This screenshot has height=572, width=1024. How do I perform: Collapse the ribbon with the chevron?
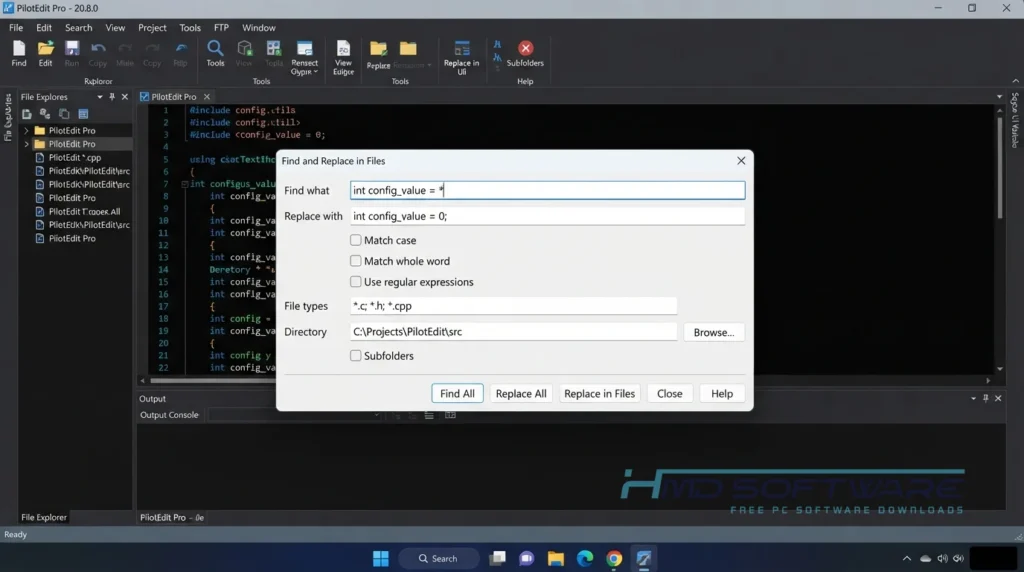pos(1015,81)
